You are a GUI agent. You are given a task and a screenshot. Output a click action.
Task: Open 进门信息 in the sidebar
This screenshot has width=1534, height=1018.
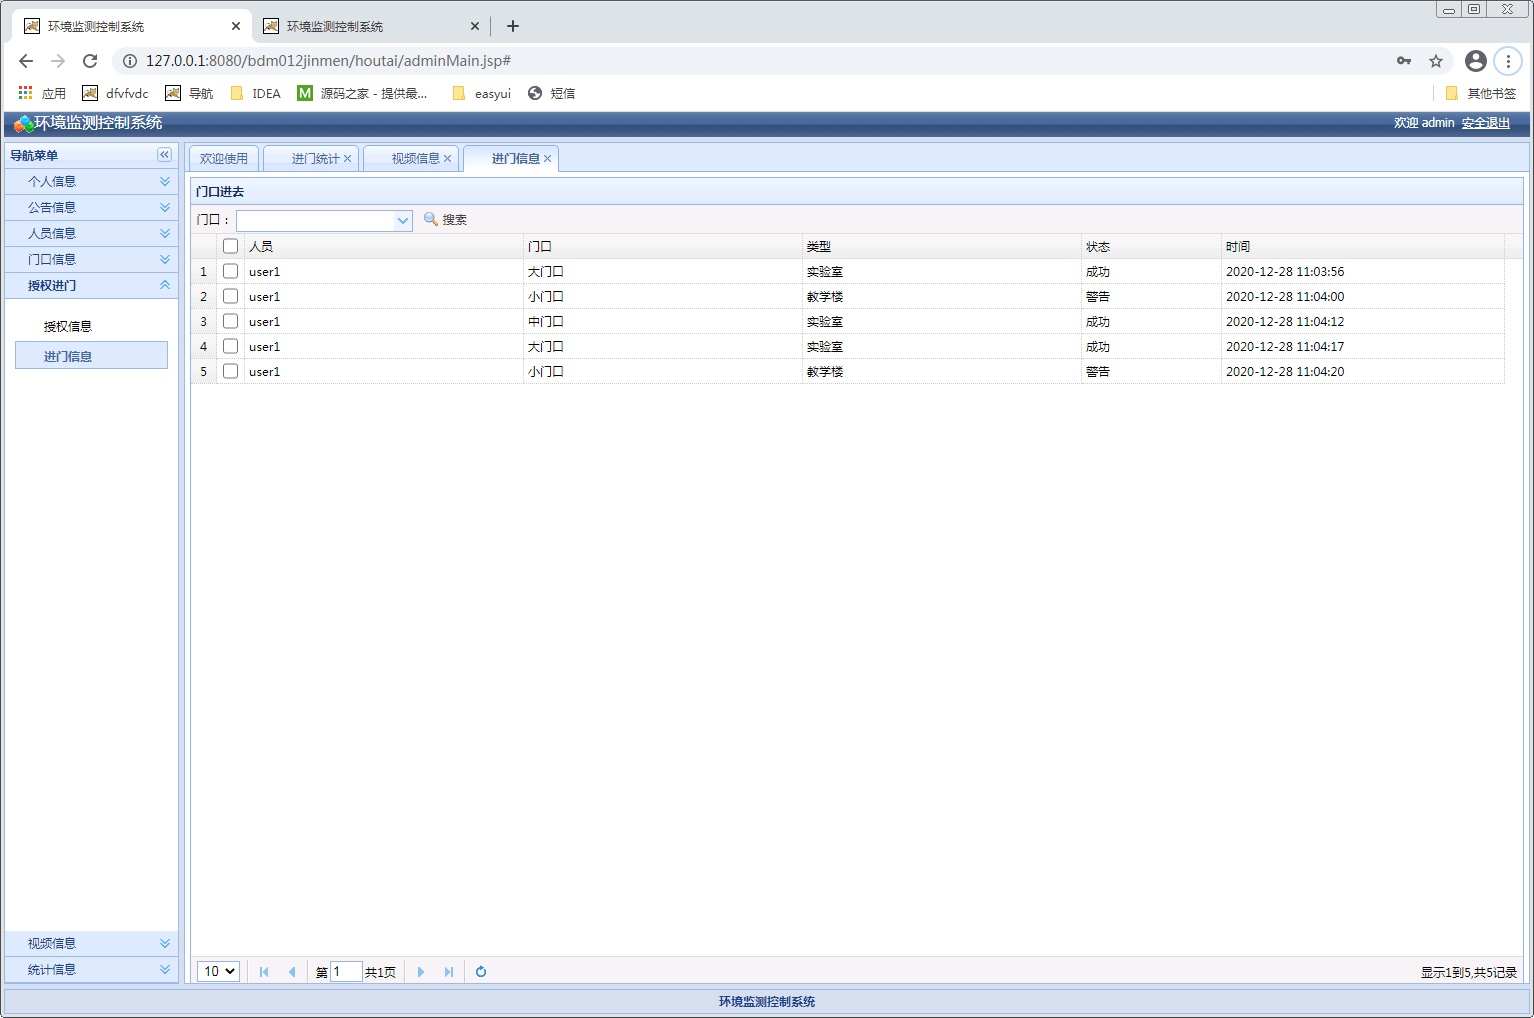91,356
